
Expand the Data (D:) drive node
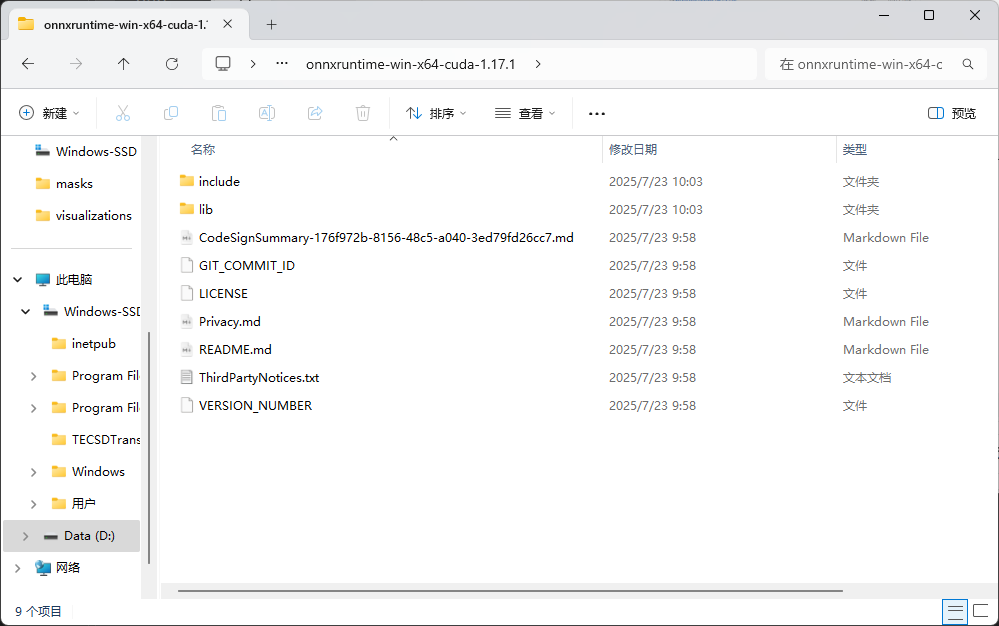tap(25, 536)
